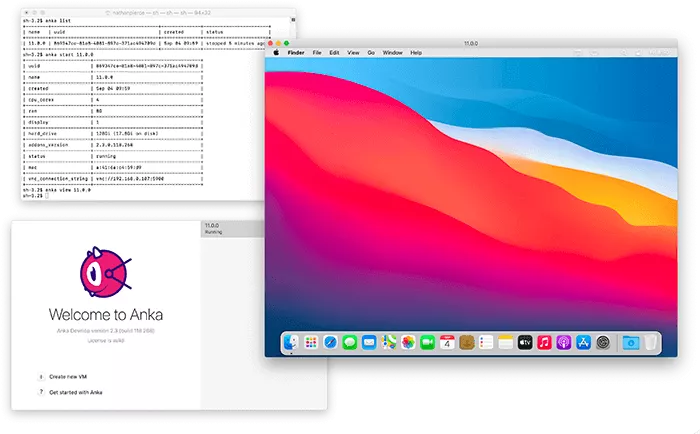The image size is (700, 434).
Task: Open System Preferences in the dock
Action: [603, 343]
